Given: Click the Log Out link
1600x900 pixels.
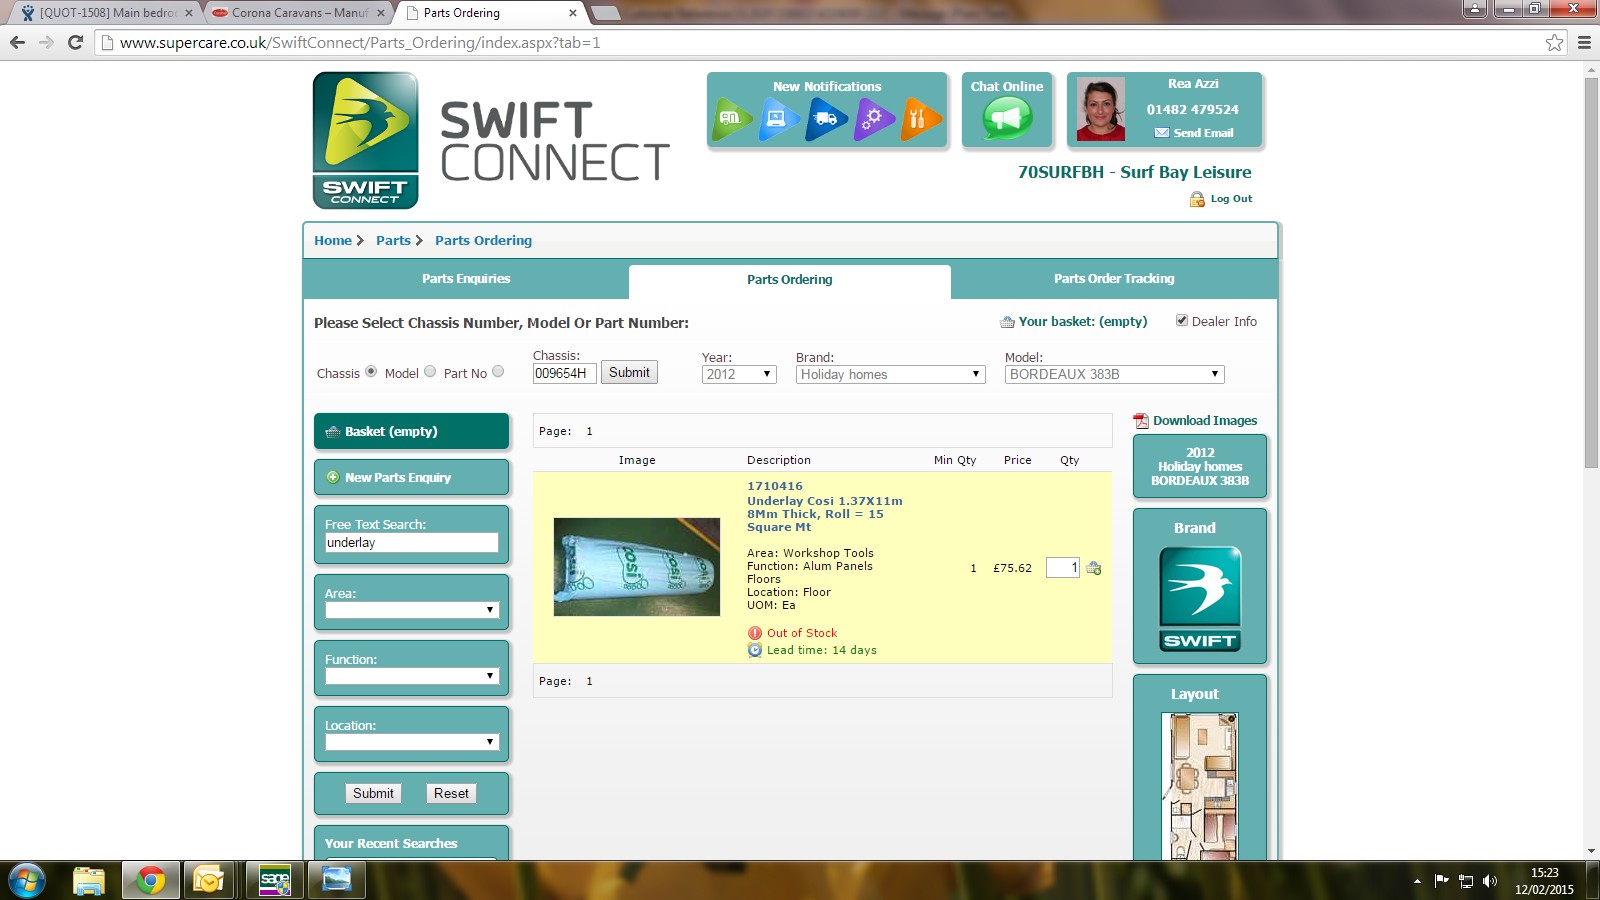Looking at the screenshot, I should (1231, 199).
